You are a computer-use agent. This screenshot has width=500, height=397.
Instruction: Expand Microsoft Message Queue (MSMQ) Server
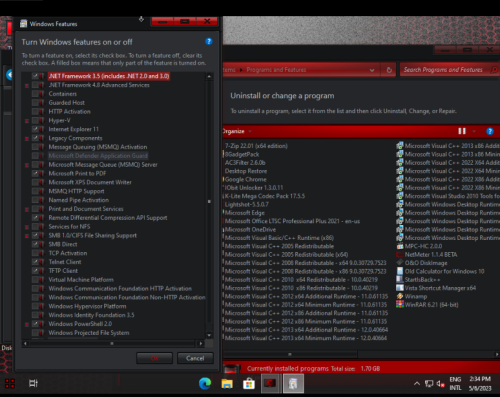point(27,165)
